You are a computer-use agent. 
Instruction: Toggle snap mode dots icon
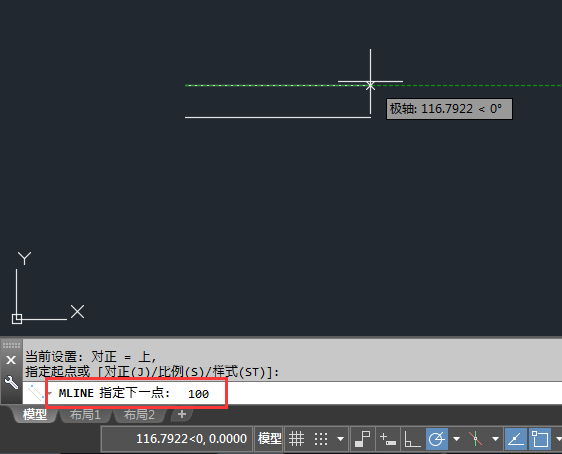click(x=321, y=439)
